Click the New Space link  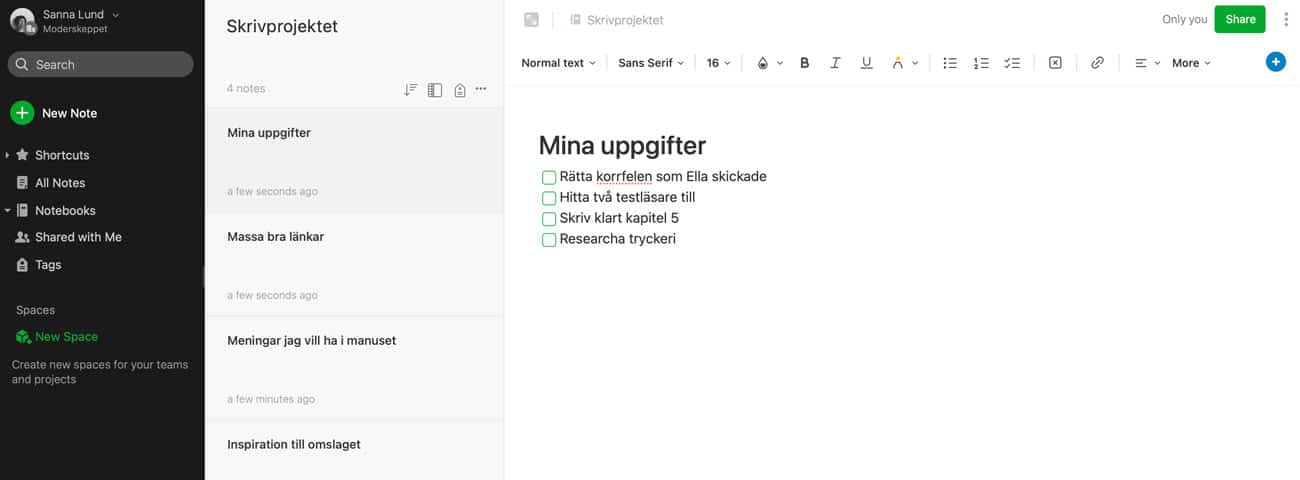57,337
